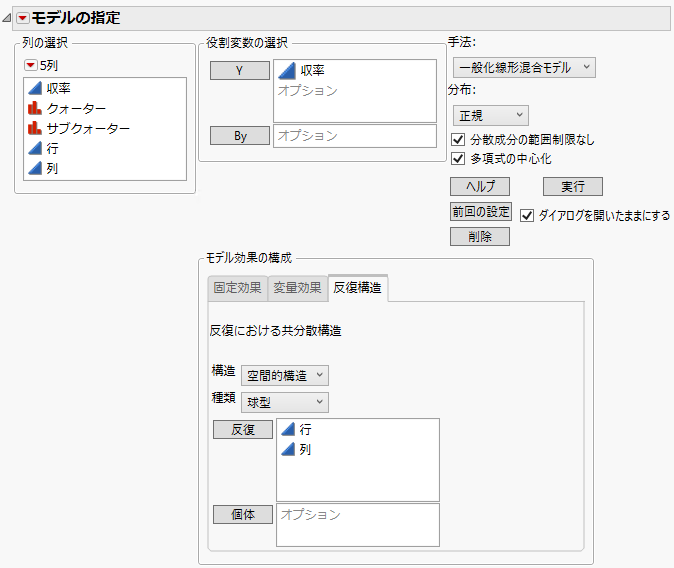Click the red triangle beside モデルの指定
Screen dimensions: 674x568
pos(22,17)
